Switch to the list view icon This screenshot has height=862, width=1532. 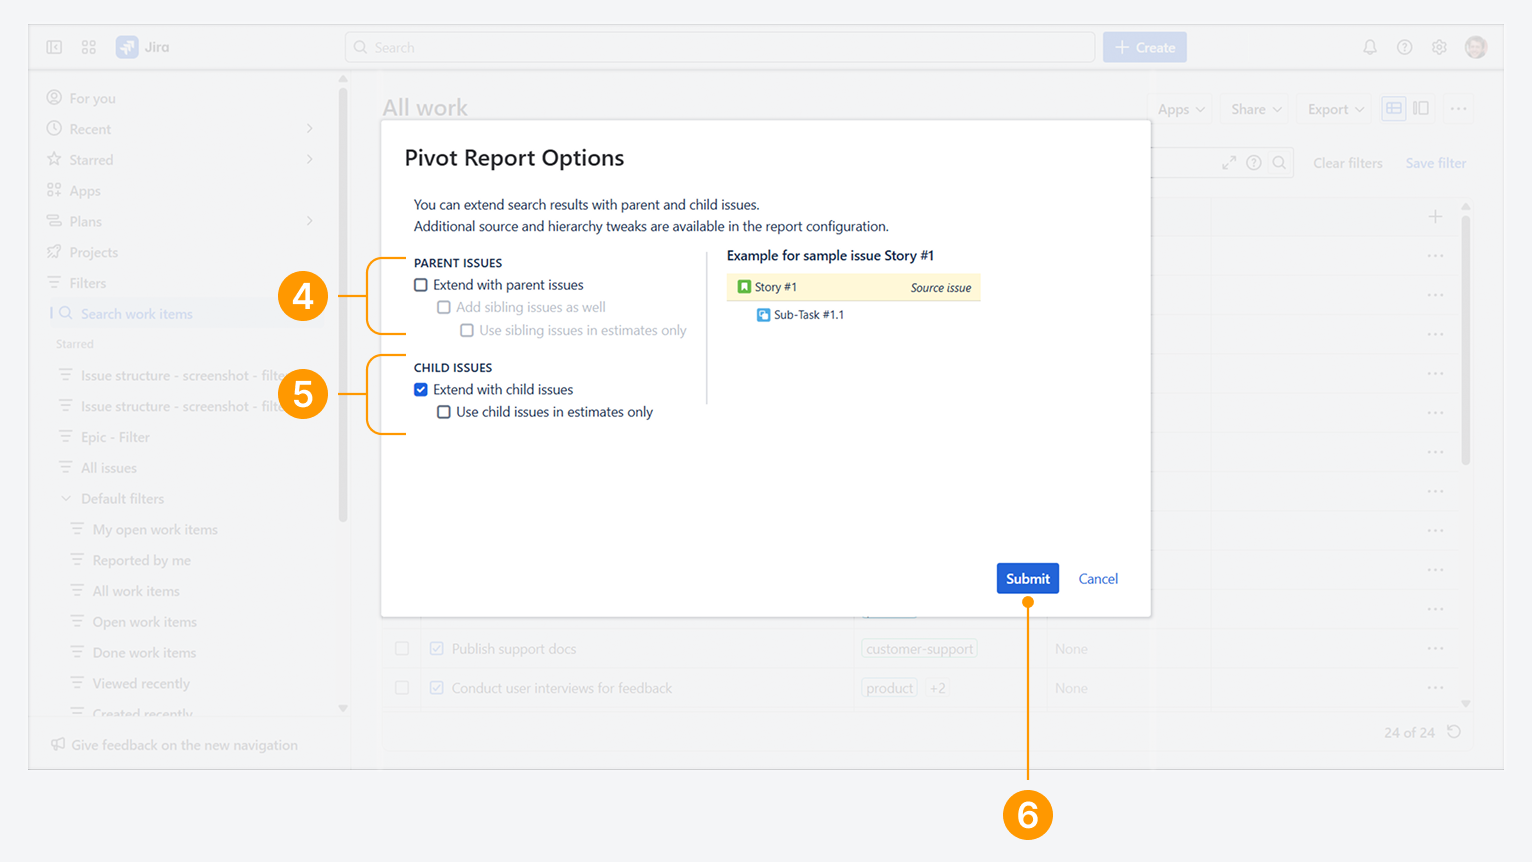(1393, 108)
